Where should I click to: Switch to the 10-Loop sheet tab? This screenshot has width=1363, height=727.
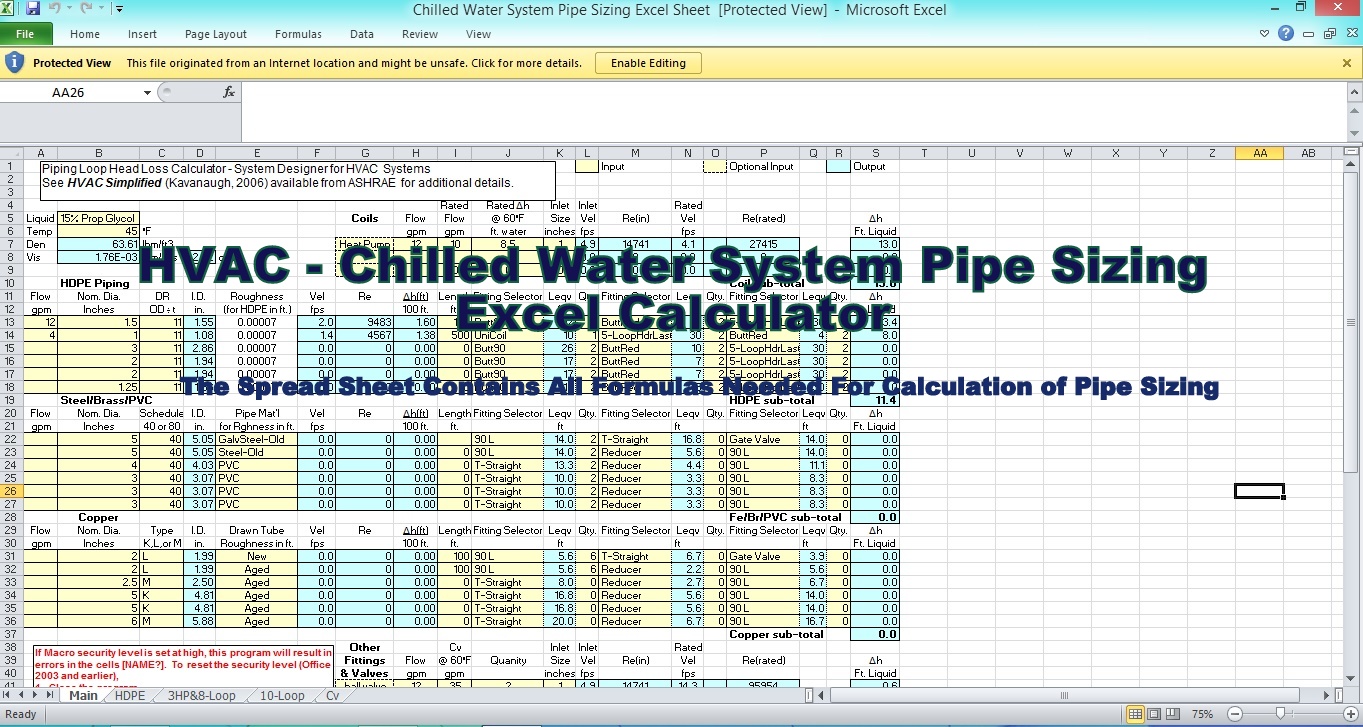point(282,696)
